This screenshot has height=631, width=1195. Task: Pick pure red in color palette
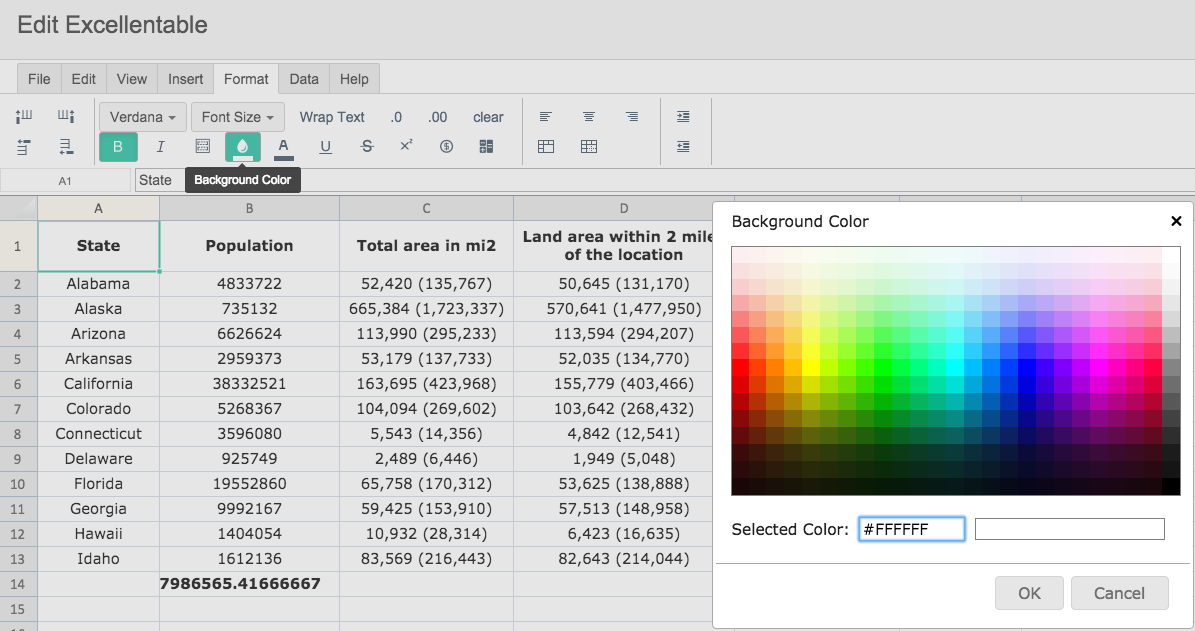click(740, 367)
